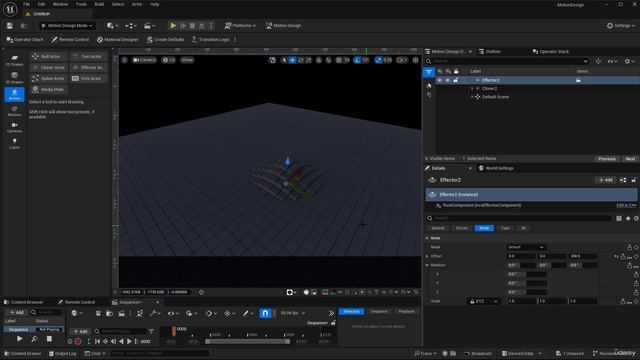Activate the translate gizmo tool in viewport

[292, 60]
